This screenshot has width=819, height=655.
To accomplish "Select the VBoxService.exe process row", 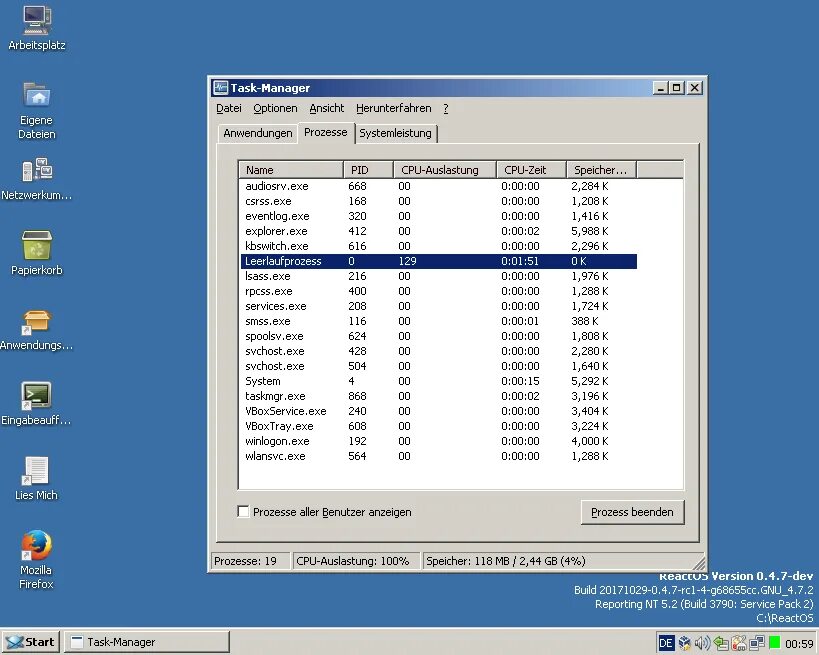I will point(439,411).
